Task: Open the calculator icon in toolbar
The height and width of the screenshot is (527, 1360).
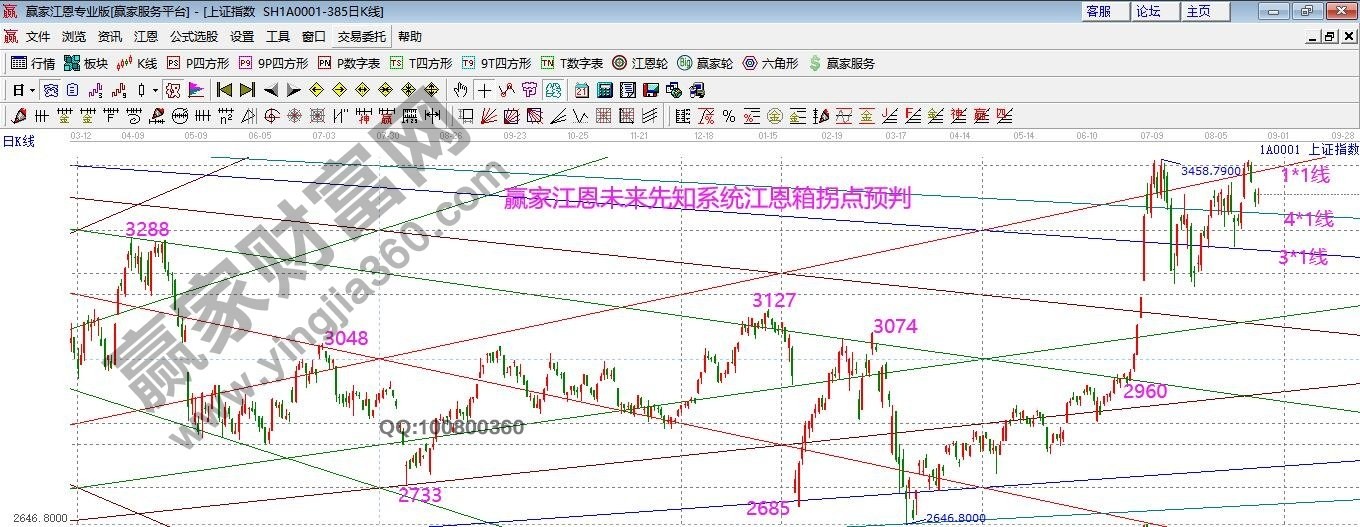Action: (604, 90)
